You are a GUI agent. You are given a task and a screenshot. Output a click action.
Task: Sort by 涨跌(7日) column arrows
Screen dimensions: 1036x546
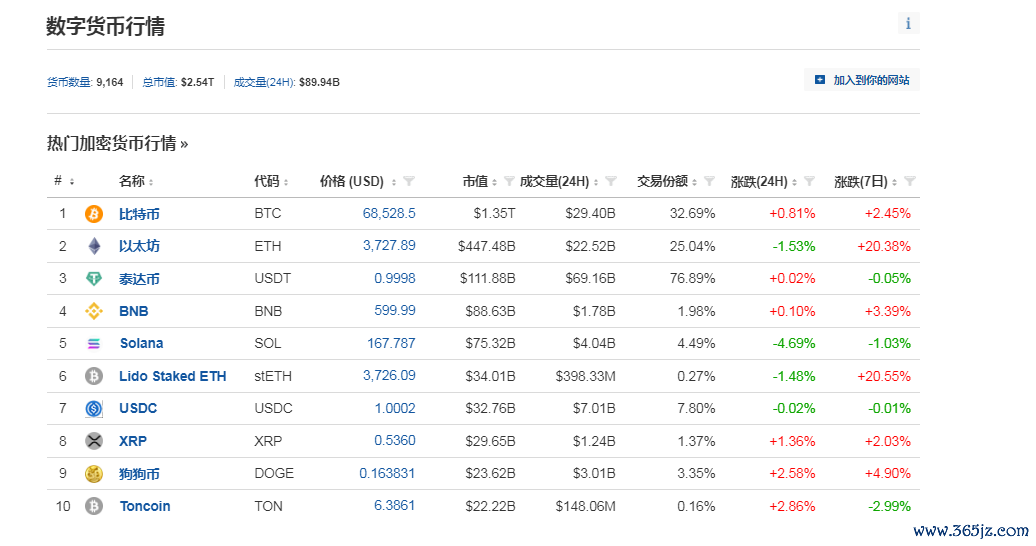[x=894, y=182]
